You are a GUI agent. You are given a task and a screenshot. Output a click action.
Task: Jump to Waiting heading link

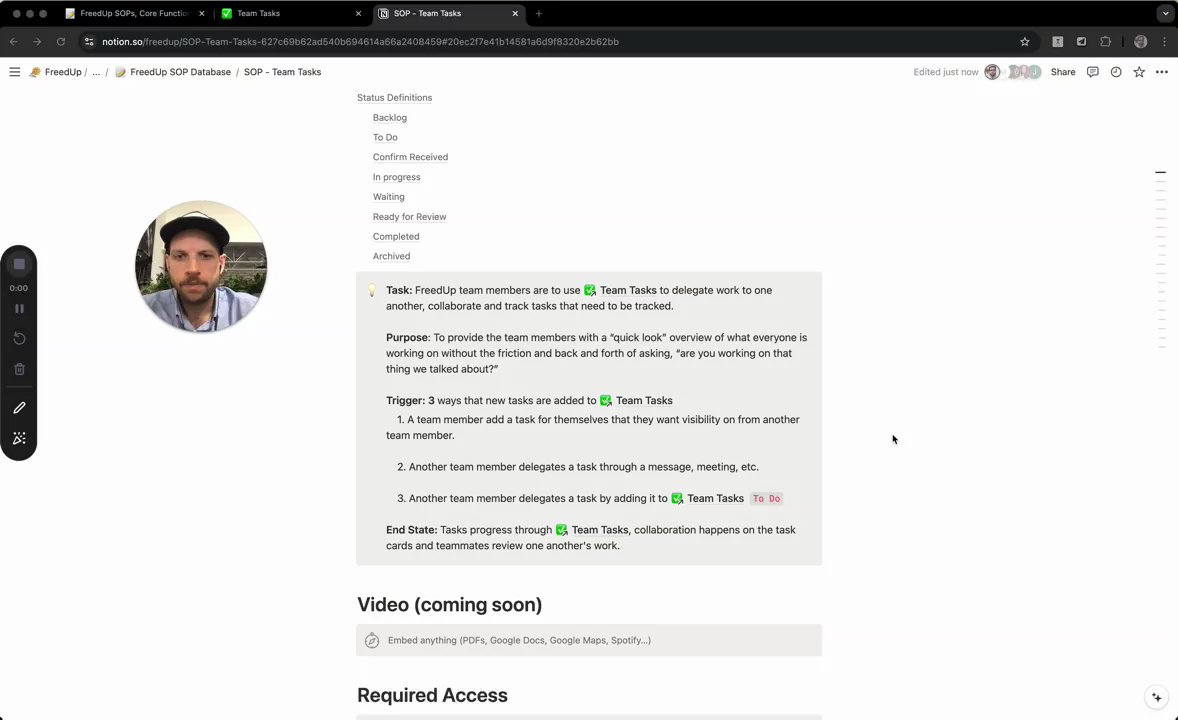(388, 197)
